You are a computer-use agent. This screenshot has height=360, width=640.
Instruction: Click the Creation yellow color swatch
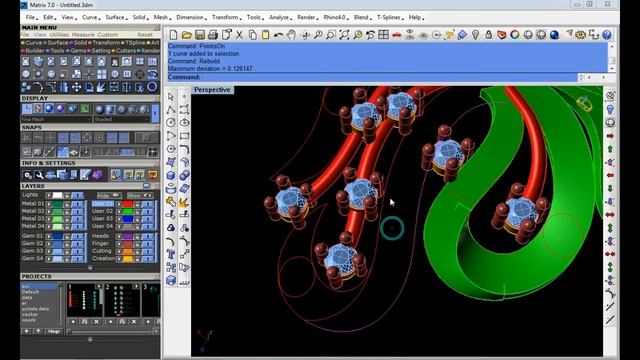click(x=128, y=259)
